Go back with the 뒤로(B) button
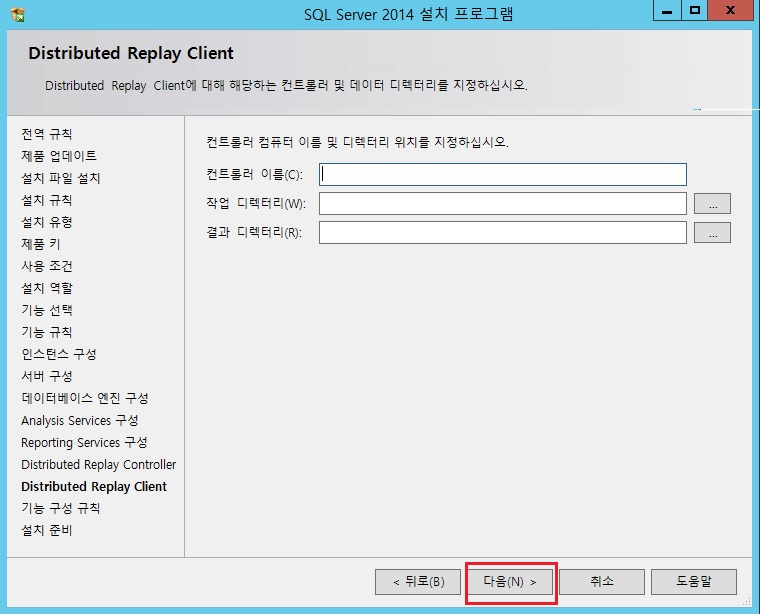This screenshot has height=616, width=760. click(418, 582)
